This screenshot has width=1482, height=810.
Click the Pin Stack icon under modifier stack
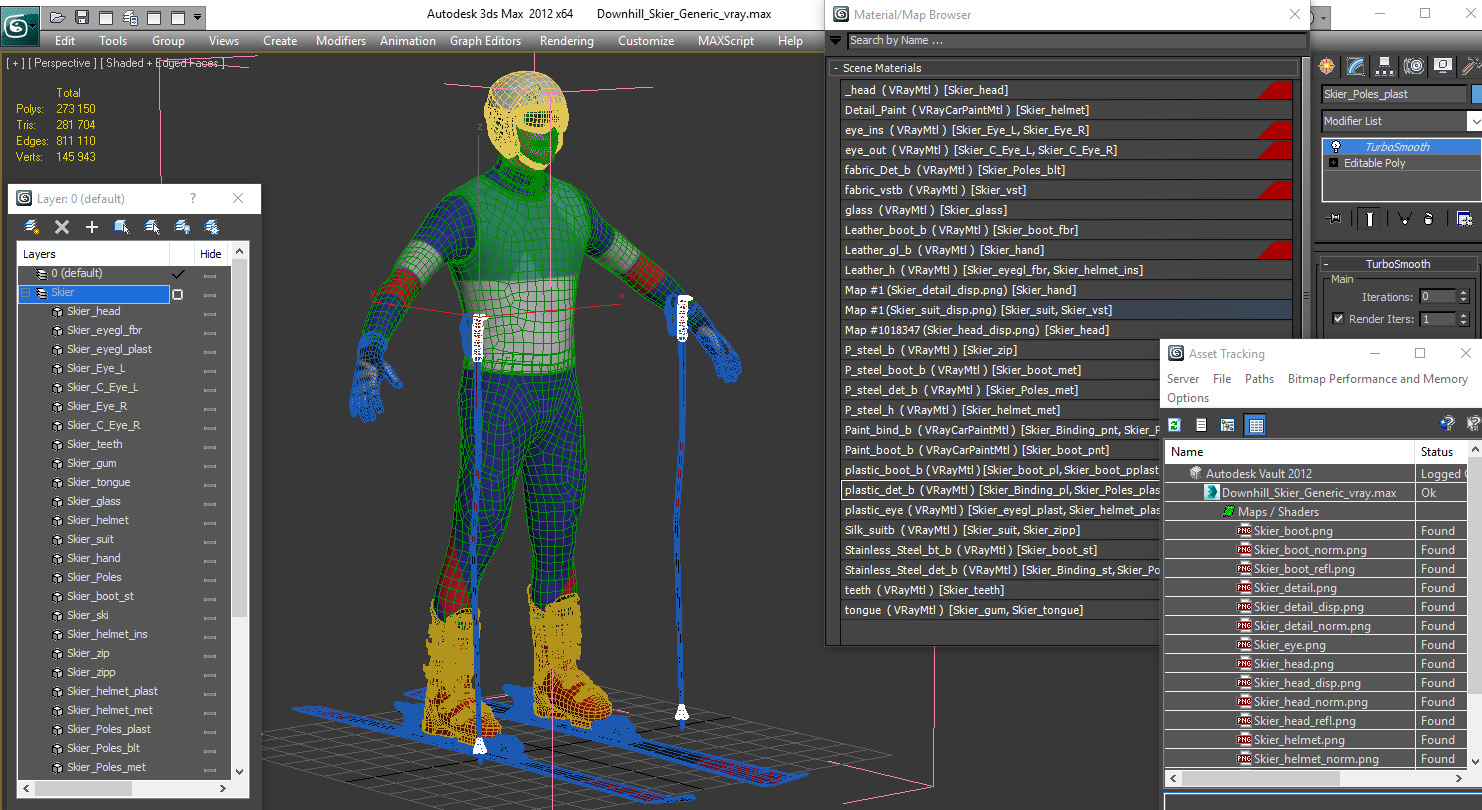(x=1333, y=218)
